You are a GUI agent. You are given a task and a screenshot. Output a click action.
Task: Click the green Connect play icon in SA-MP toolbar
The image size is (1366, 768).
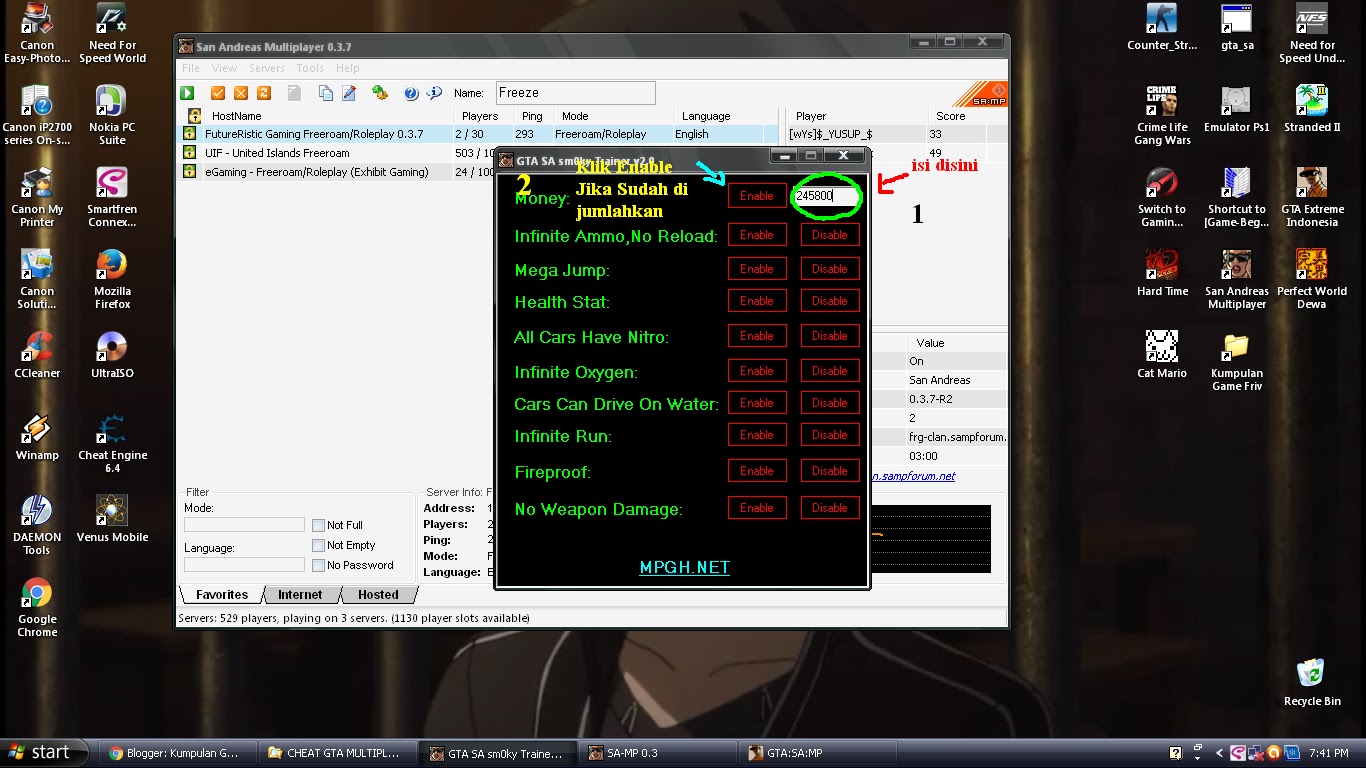[187, 93]
